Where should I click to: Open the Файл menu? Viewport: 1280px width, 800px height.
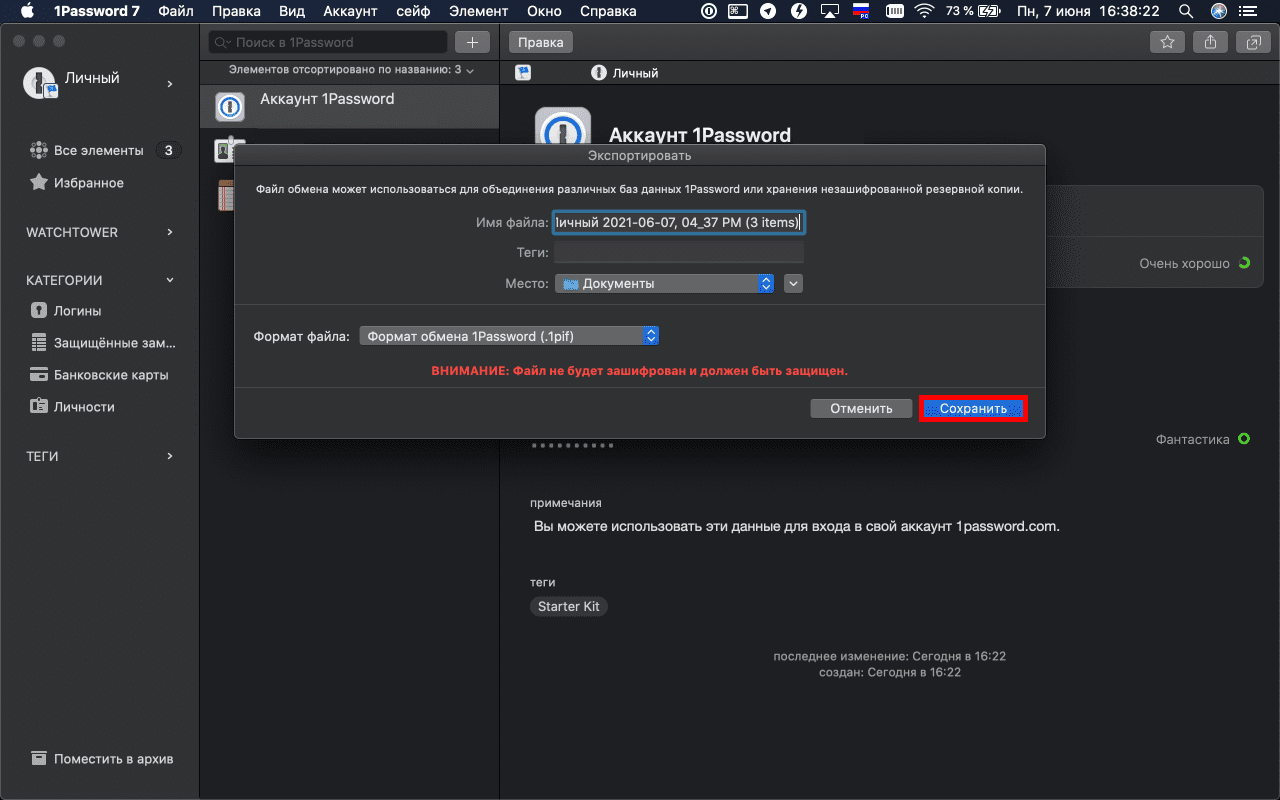point(175,12)
